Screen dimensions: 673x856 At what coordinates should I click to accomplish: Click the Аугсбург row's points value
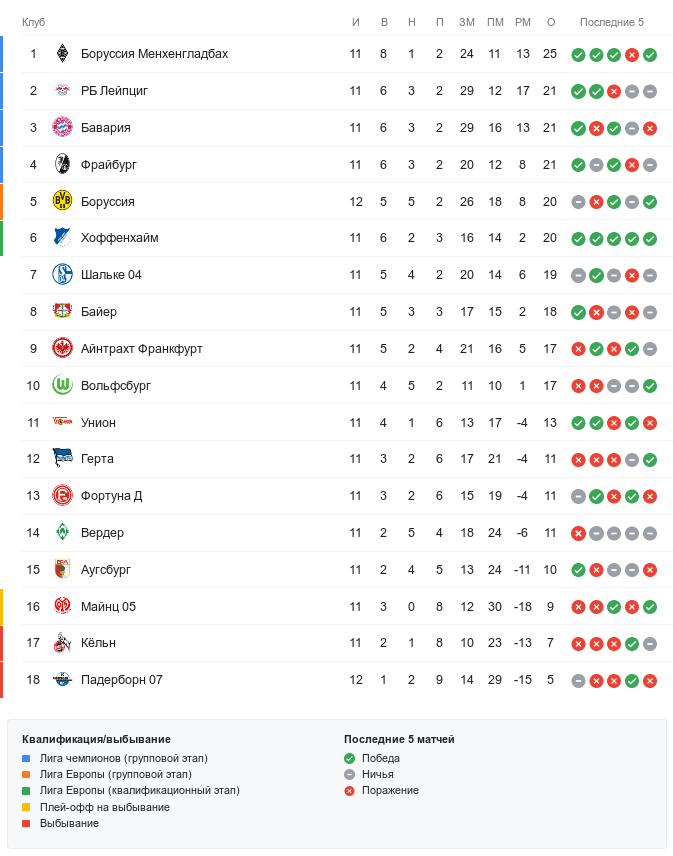click(x=550, y=570)
